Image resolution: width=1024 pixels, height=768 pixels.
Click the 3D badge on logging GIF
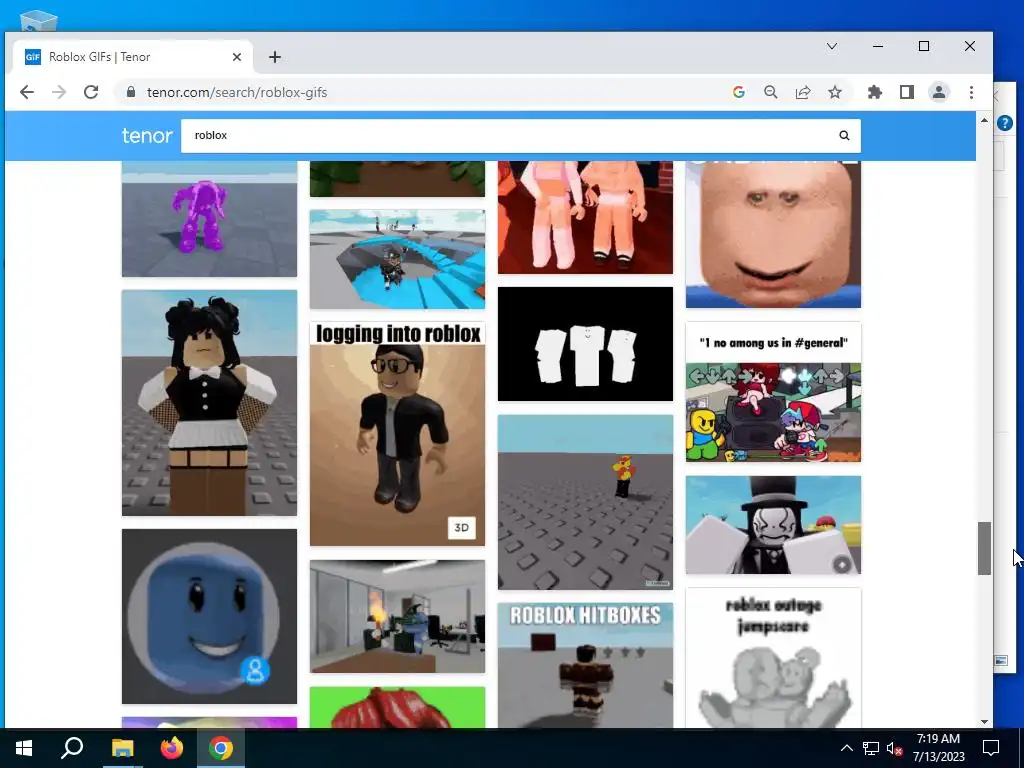point(461,528)
